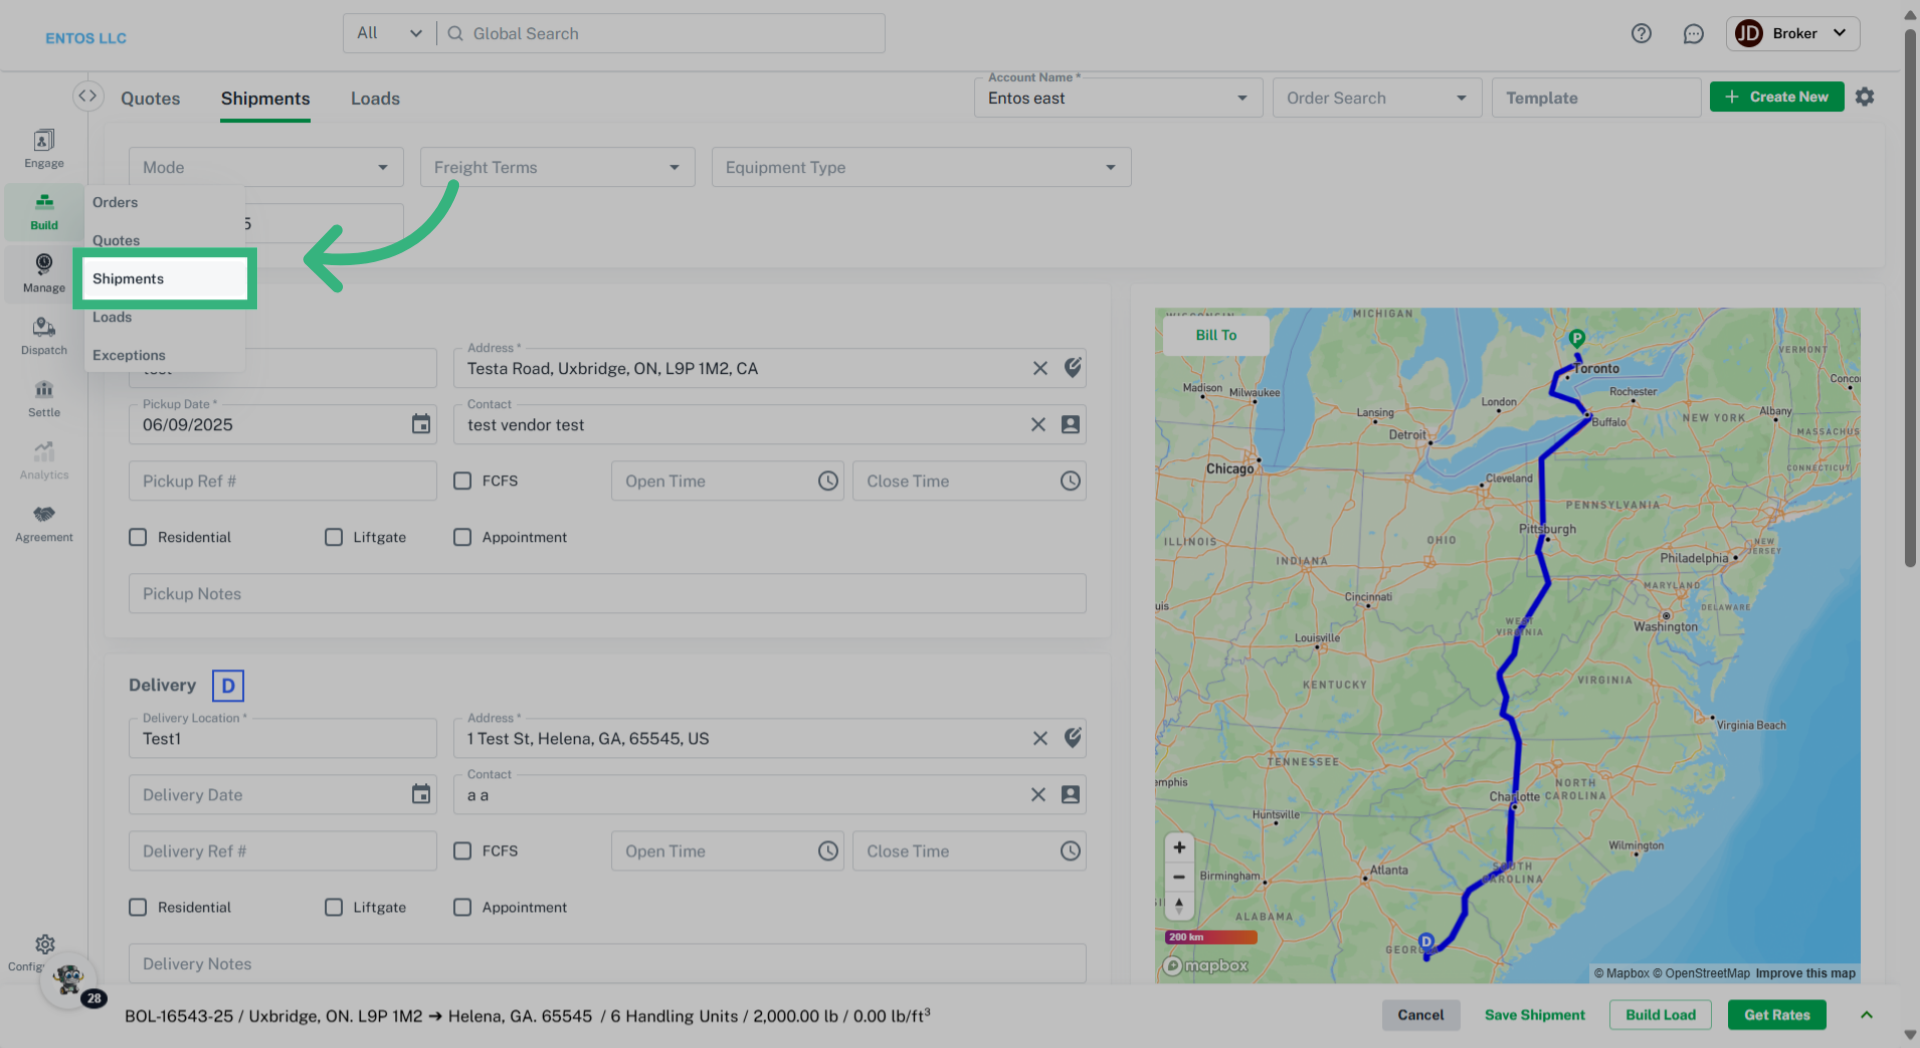
Task: Open the help question mark icon
Action: pyautogui.click(x=1641, y=34)
